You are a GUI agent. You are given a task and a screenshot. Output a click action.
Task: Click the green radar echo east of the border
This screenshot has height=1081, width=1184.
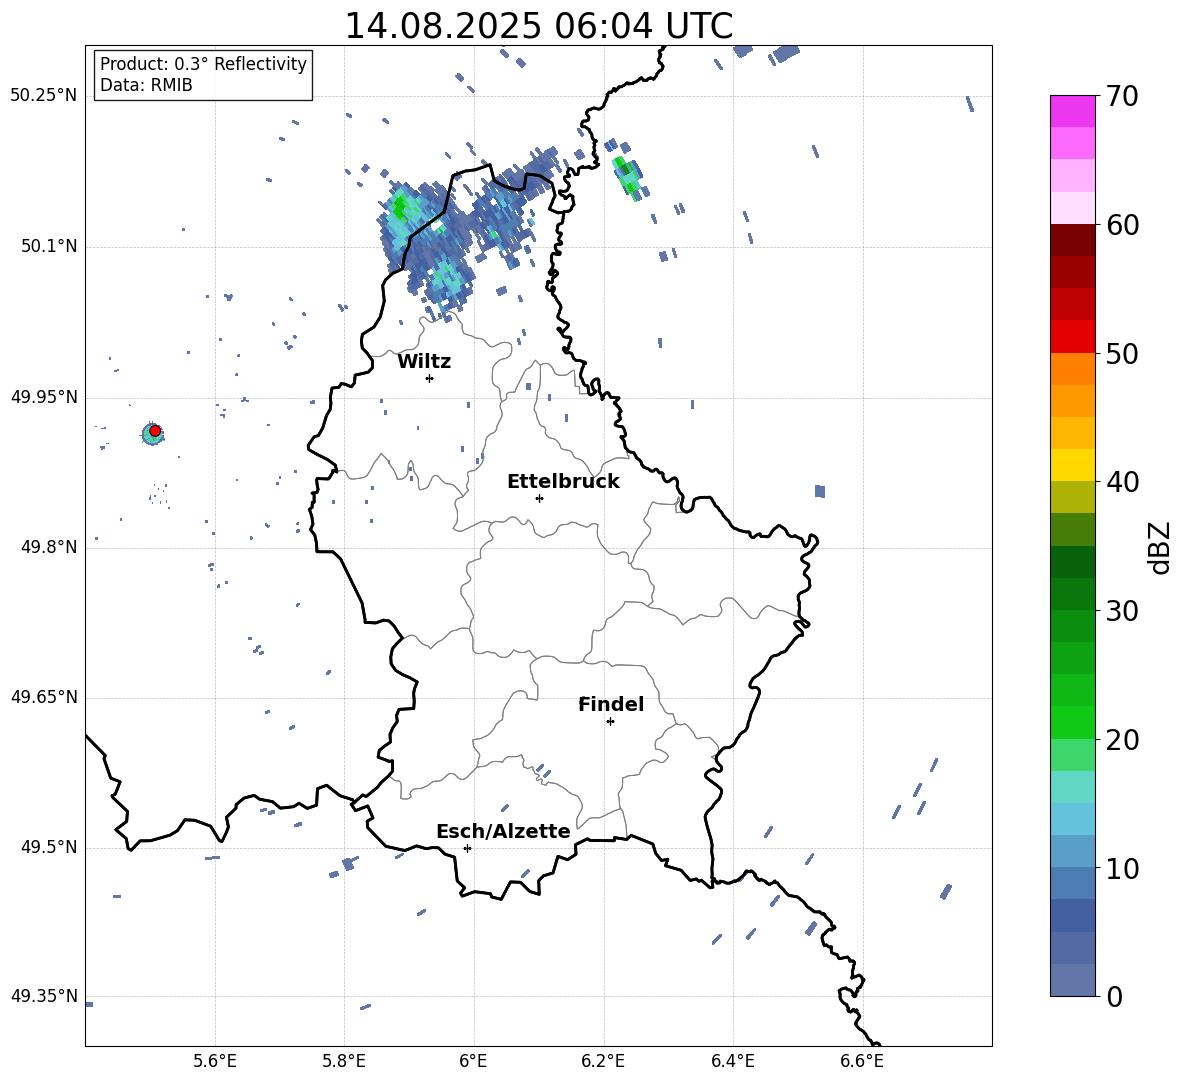tap(627, 177)
